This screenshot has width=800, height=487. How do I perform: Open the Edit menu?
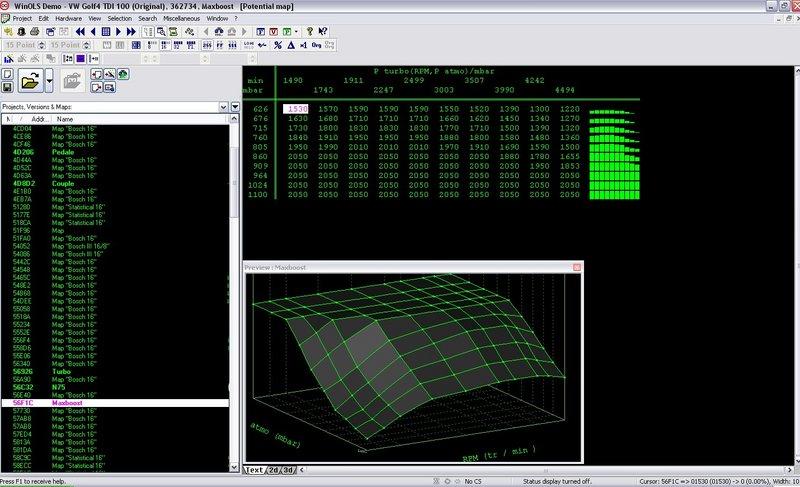[x=44, y=18]
